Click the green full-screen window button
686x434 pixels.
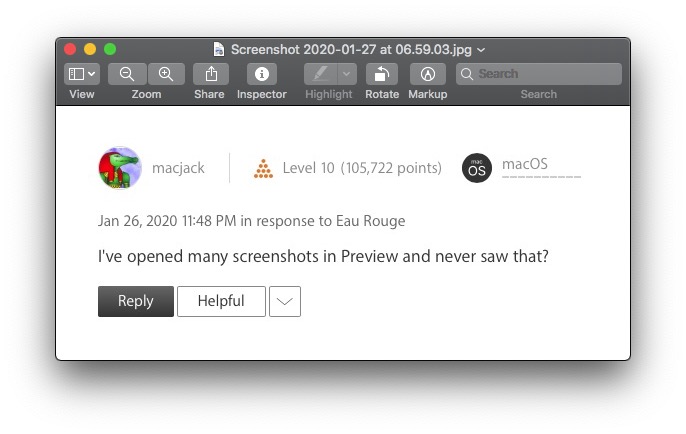[110, 49]
